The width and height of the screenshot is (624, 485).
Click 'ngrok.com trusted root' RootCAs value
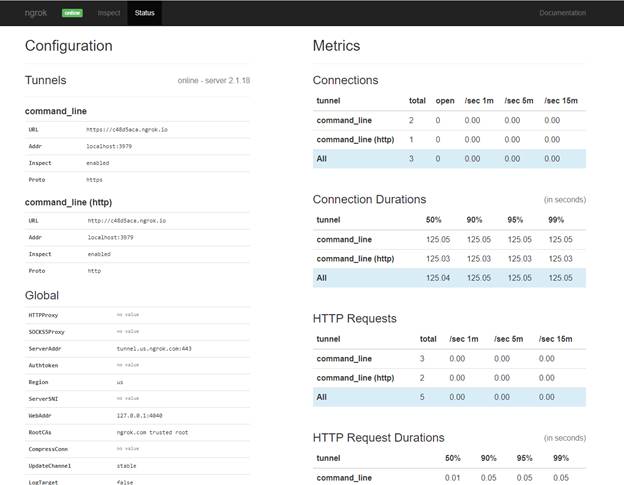152,432
